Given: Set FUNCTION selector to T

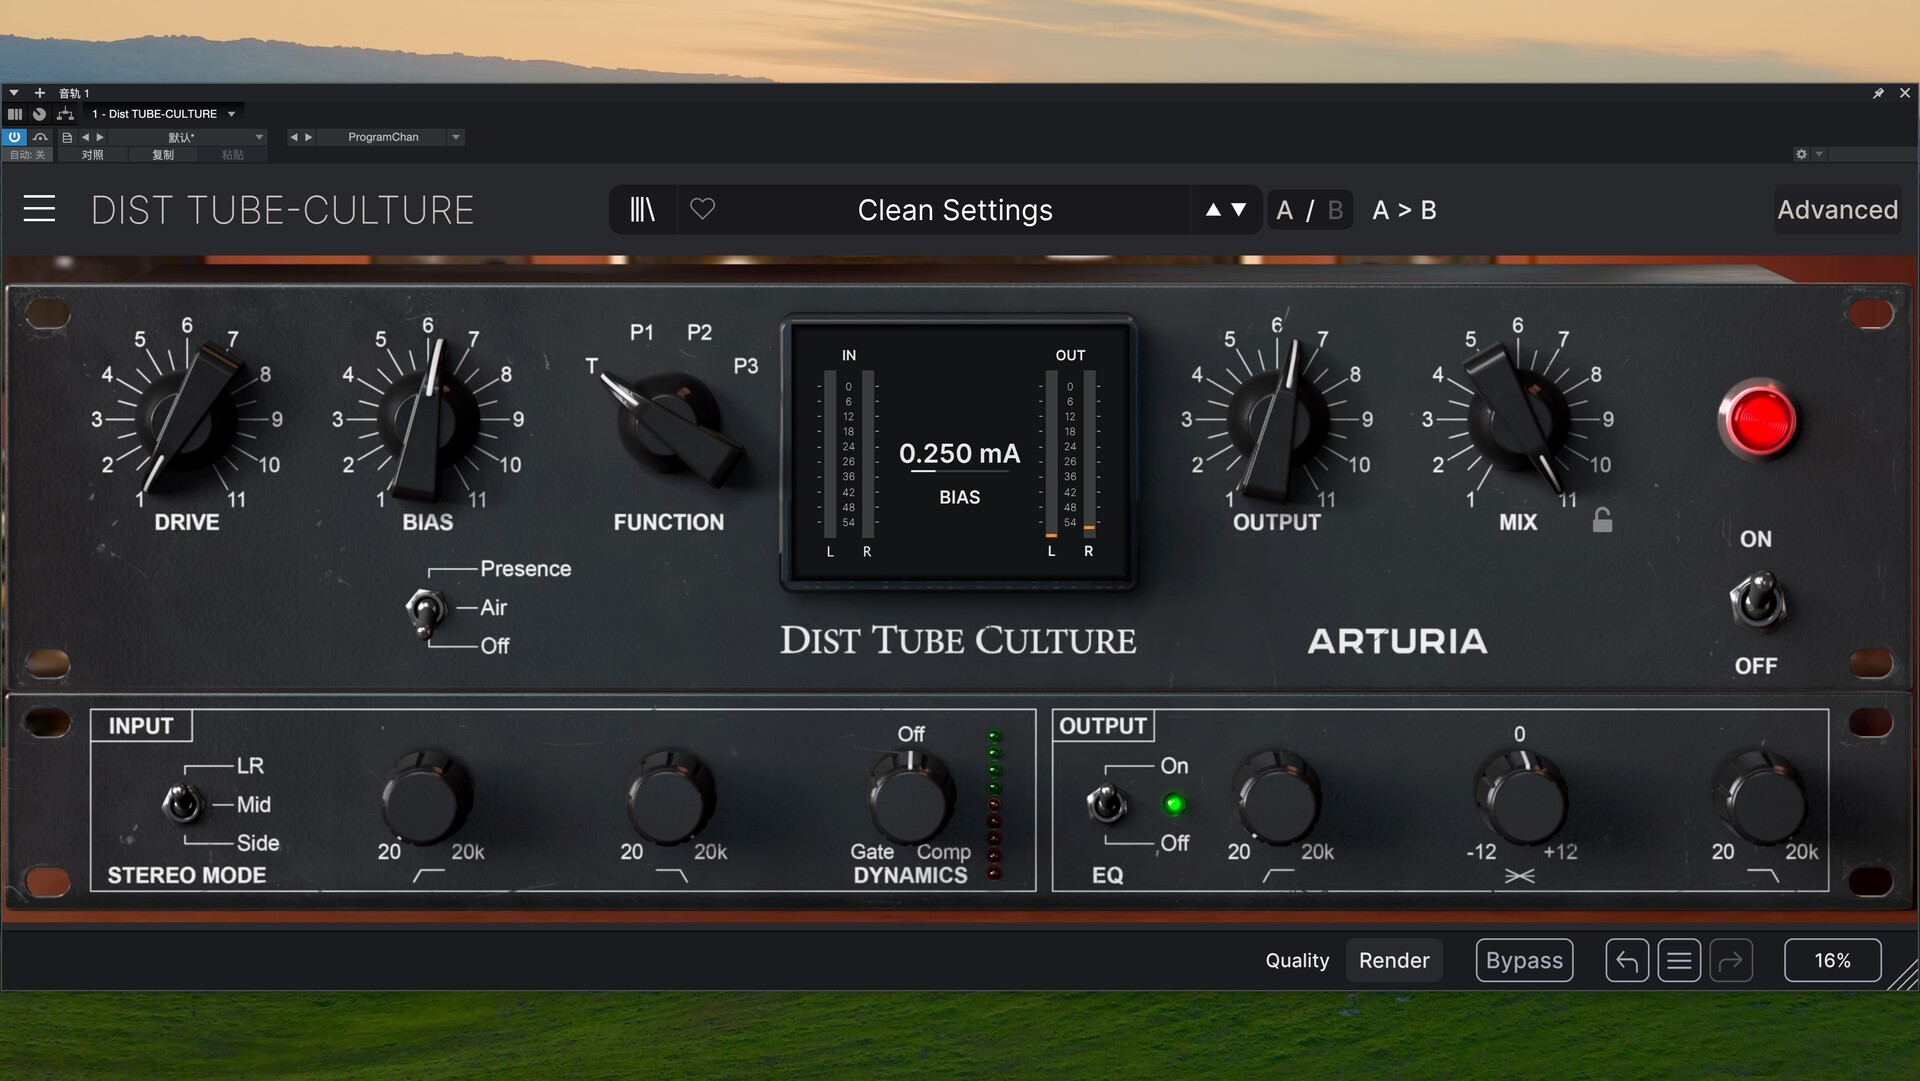Looking at the screenshot, I should pyautogui.click(x=591, y=366).
